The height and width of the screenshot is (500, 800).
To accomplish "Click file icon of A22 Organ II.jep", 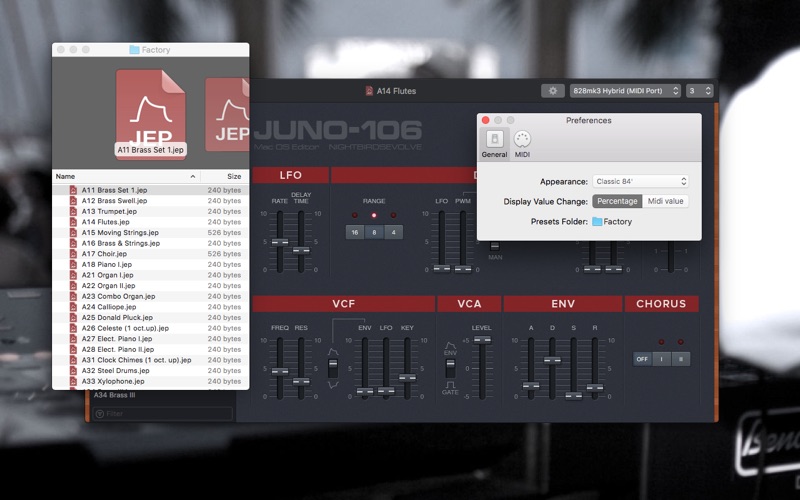I will (x=73, y=286).
